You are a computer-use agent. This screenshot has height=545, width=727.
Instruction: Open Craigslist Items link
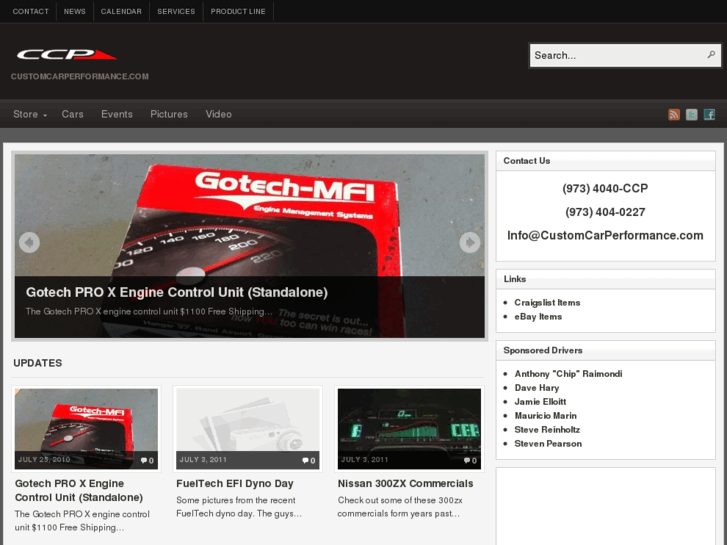click(547, 302)
